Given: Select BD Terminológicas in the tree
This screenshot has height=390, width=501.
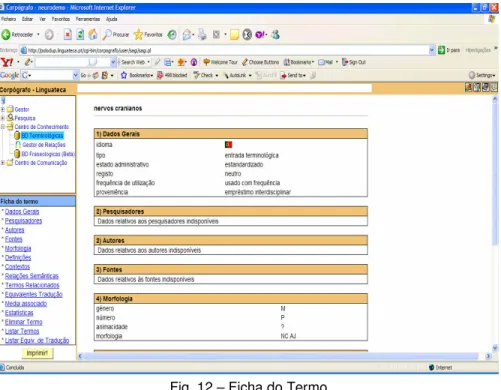Looking at the screenshot, I should pyautogui.click(x=42, y=135).
